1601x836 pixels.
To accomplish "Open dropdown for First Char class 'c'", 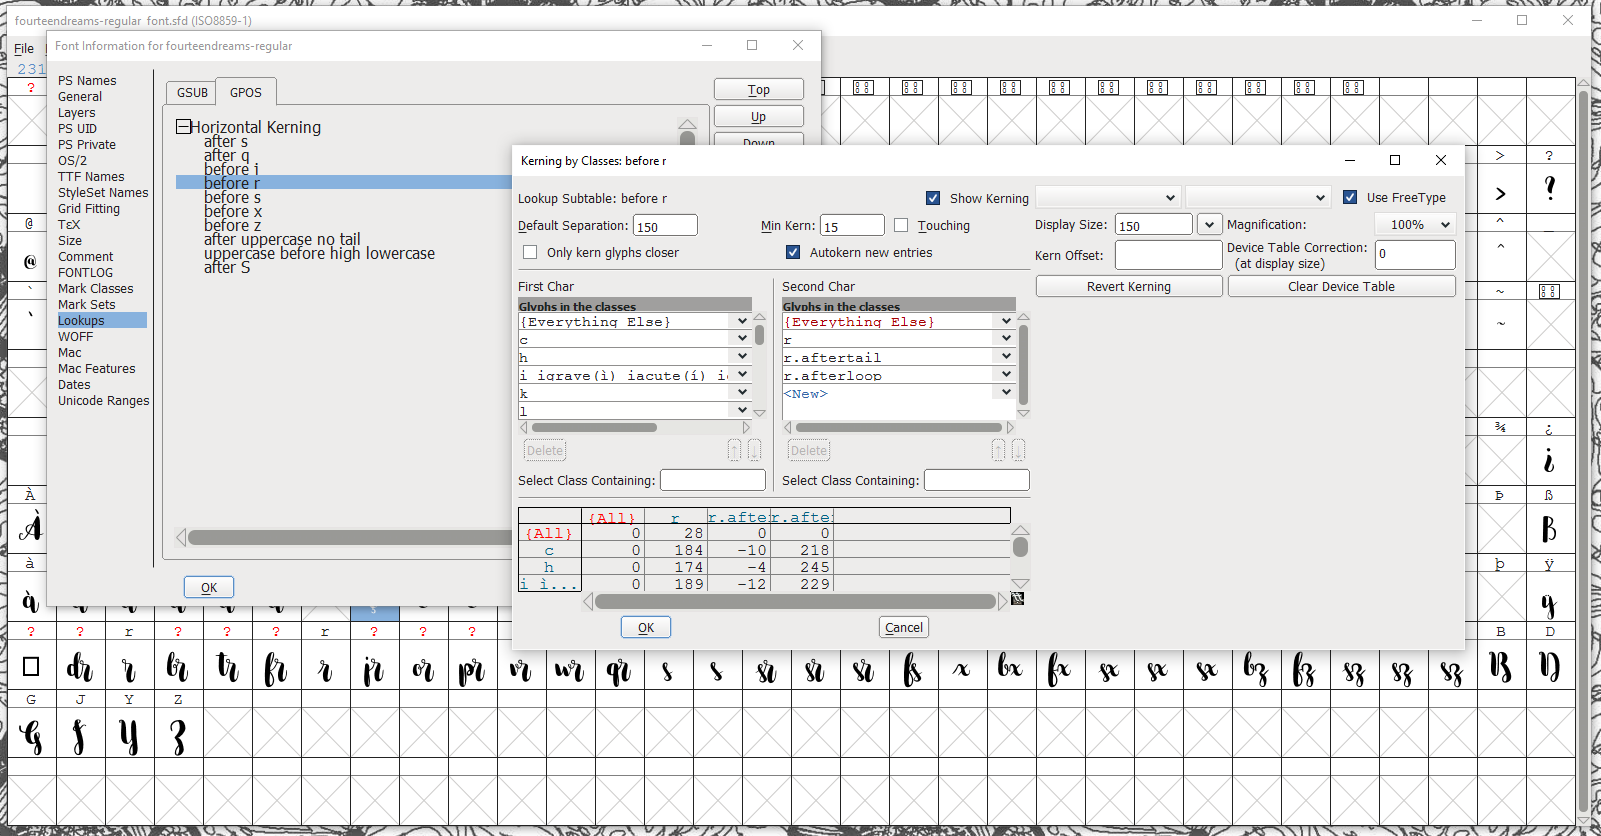I will pyautogui.click(x=742, y=339).
